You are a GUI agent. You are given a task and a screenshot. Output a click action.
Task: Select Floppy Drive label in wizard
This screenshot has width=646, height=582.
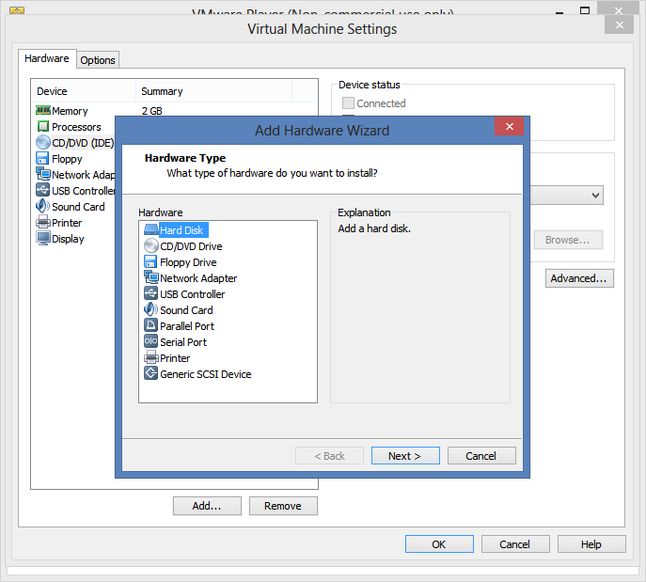click(188, 262)
